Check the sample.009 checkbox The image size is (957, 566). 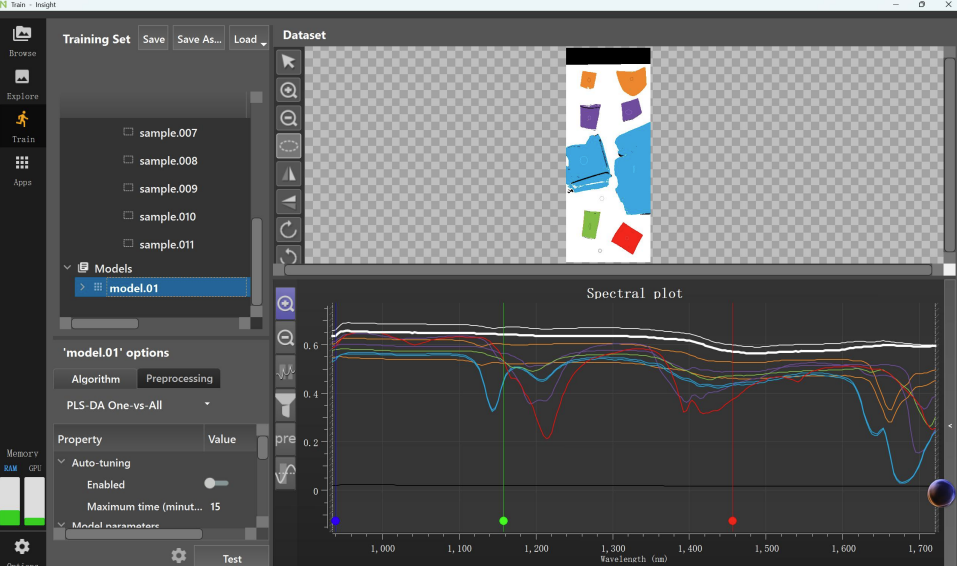[x=128, y=187]
